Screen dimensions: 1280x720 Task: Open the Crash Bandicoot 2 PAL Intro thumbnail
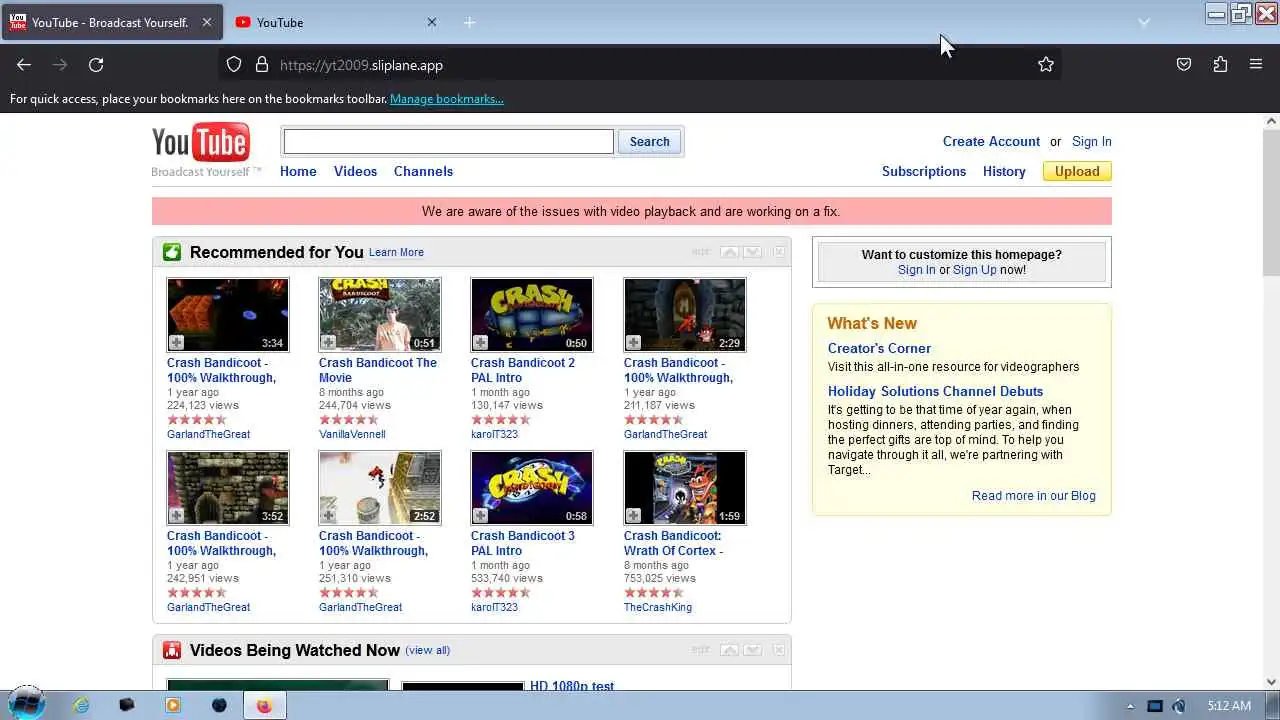[x=532, y=315]
